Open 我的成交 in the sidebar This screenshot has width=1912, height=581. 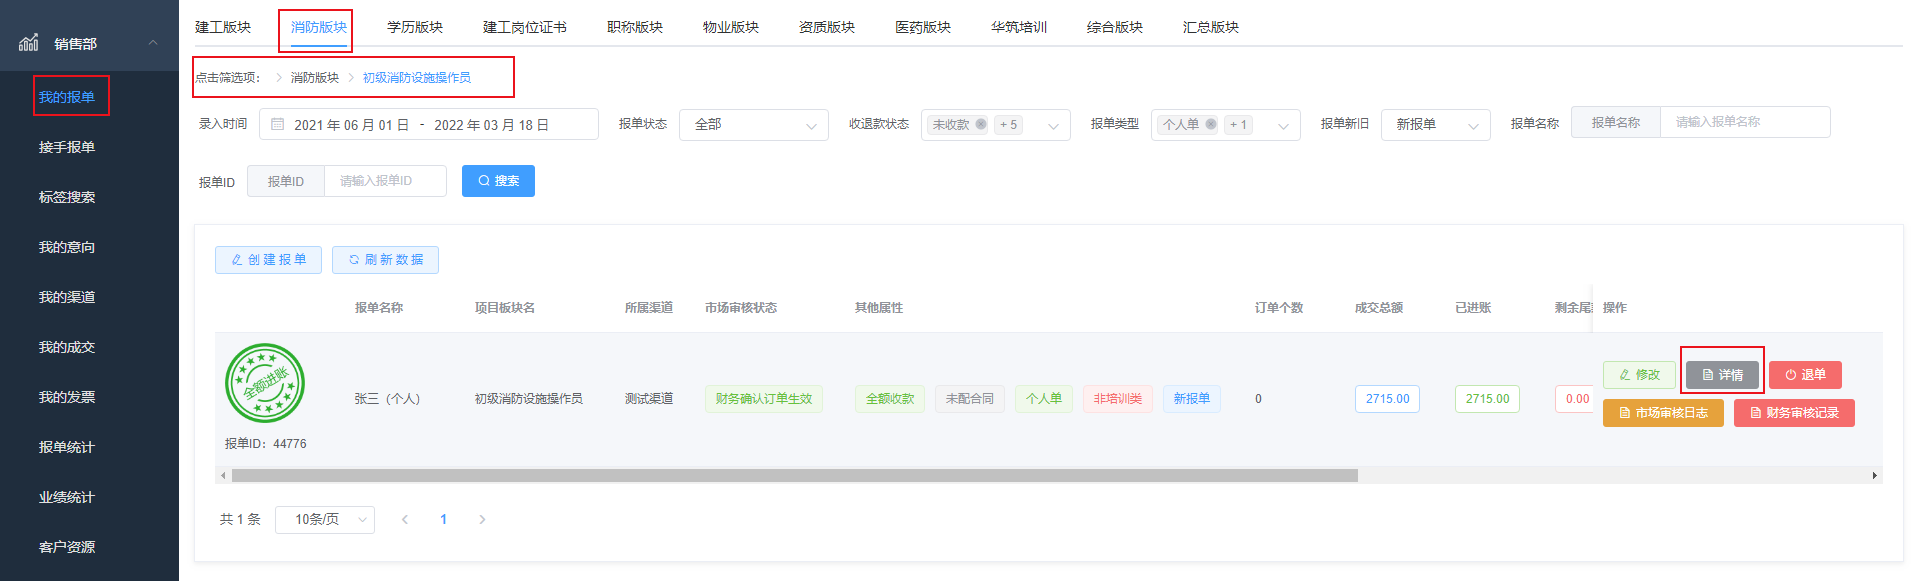[x=67, y=347]
